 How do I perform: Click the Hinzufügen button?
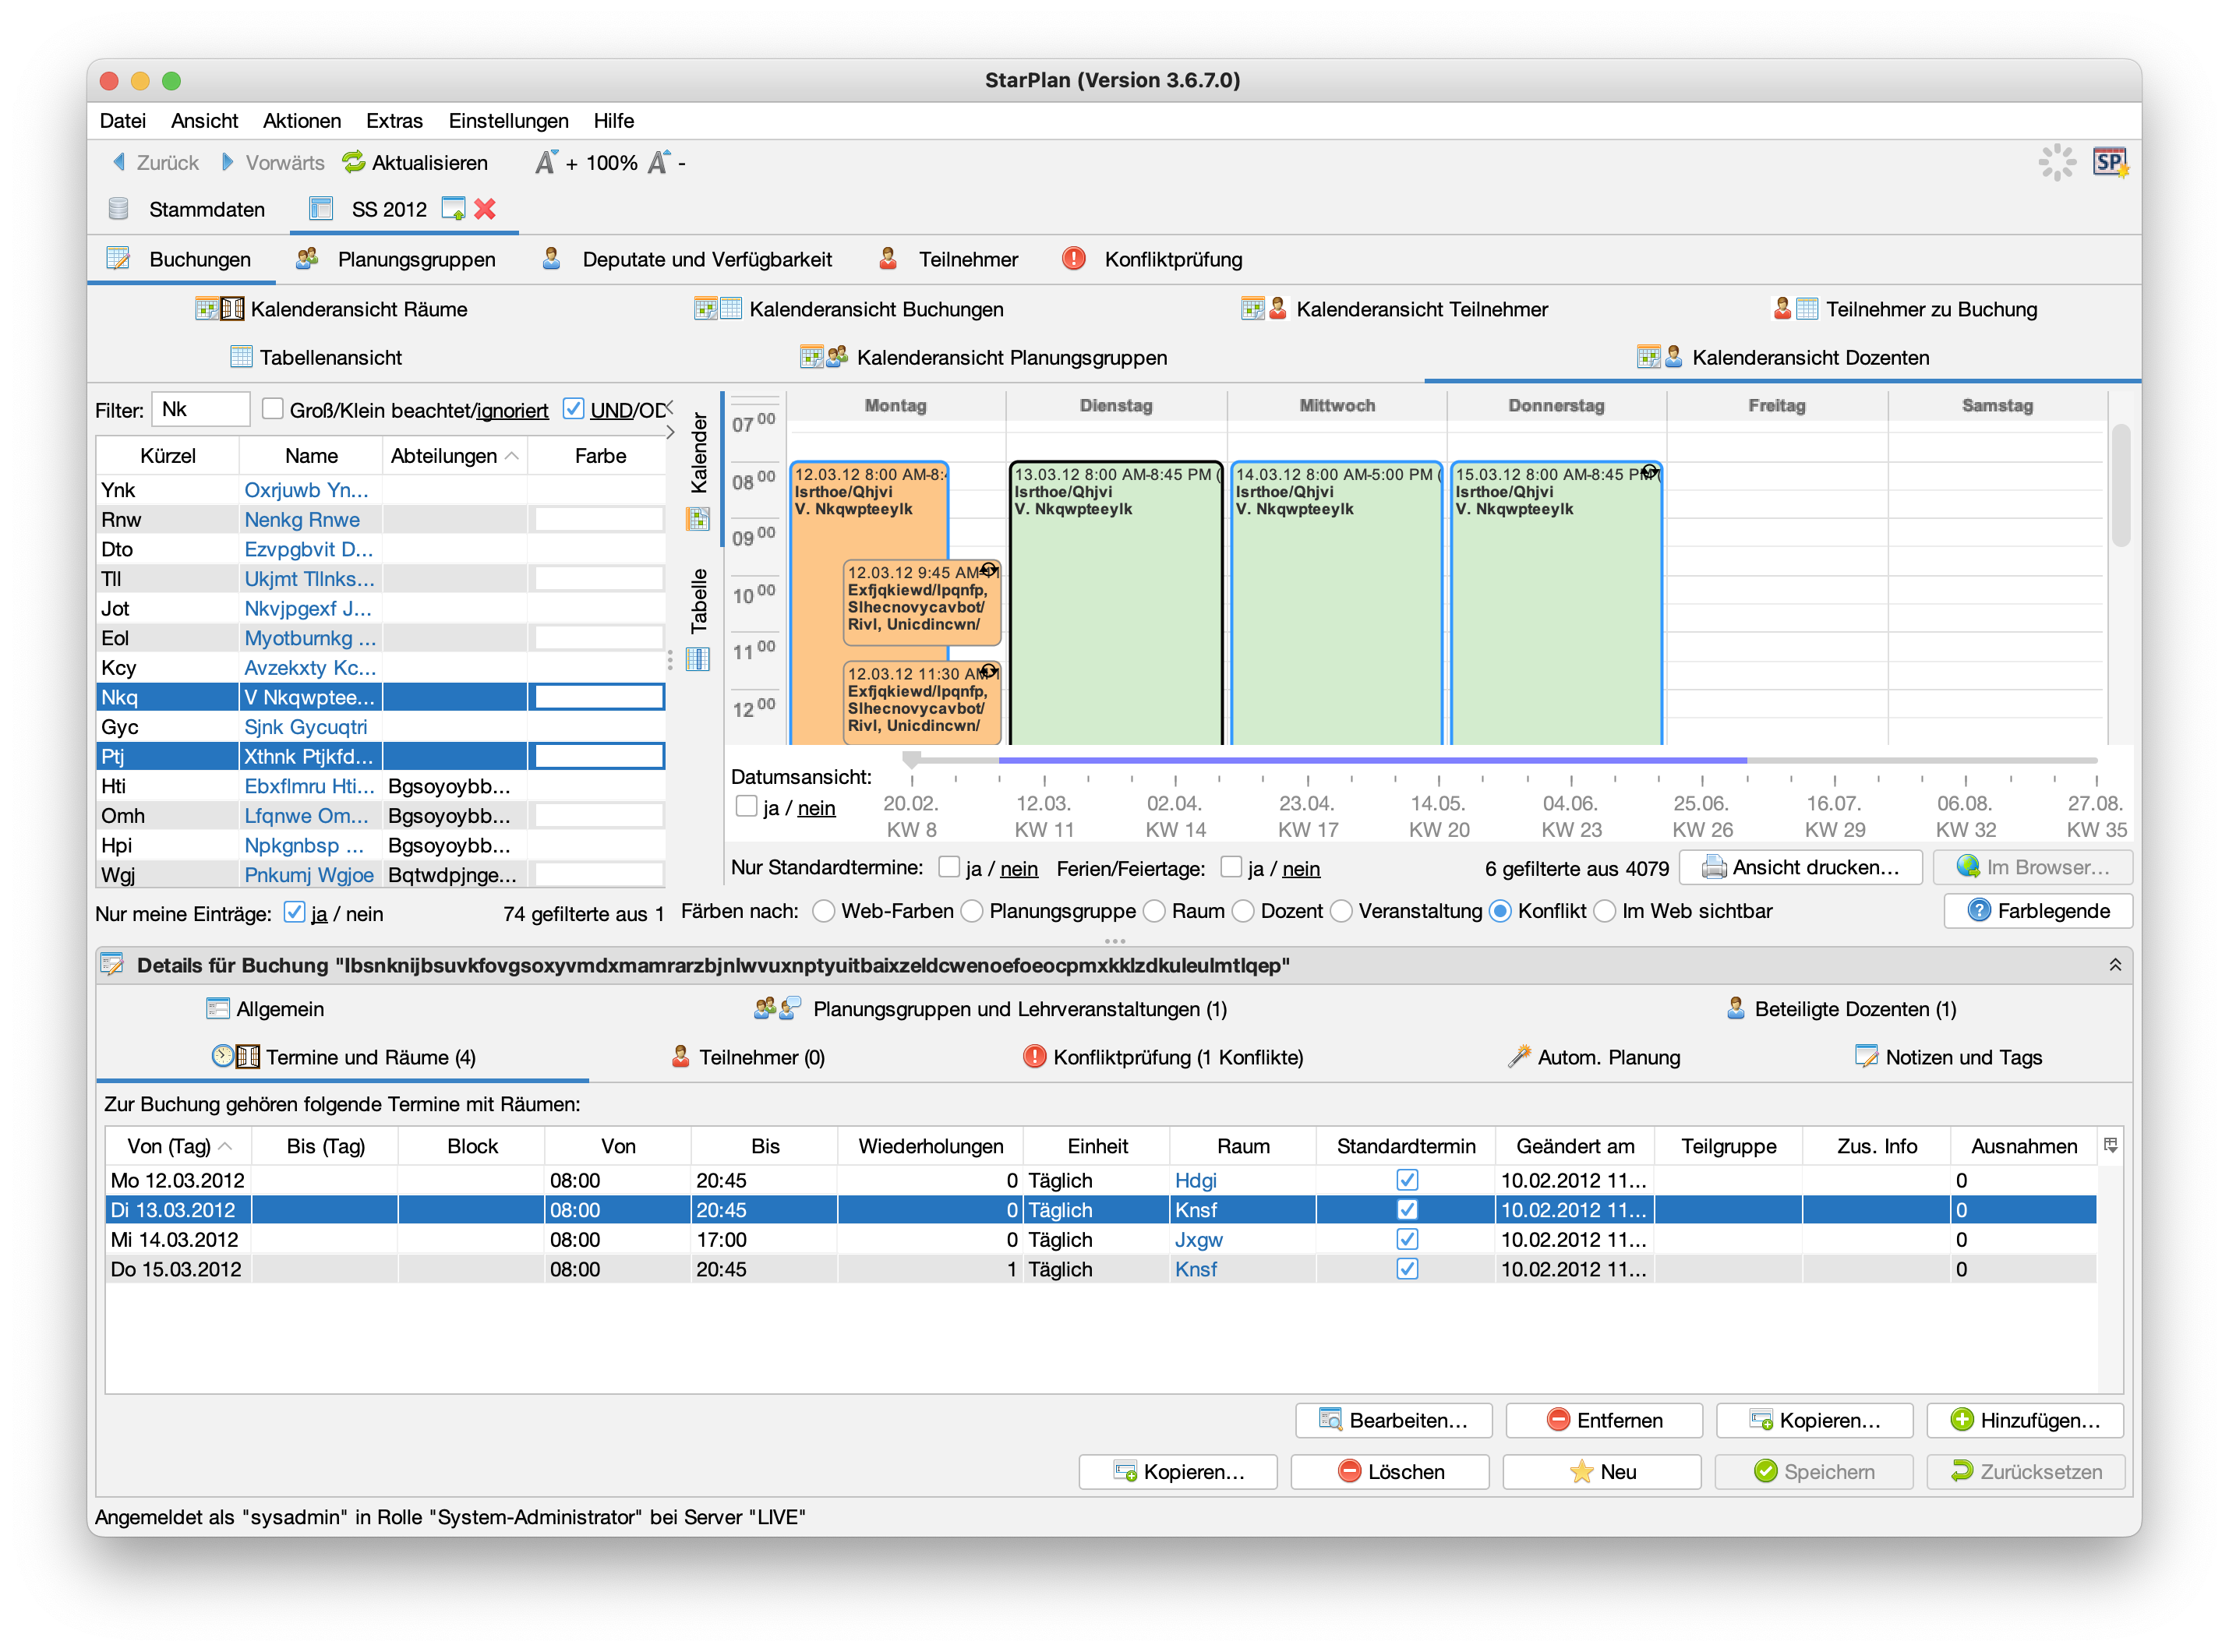[2025, 1420]
